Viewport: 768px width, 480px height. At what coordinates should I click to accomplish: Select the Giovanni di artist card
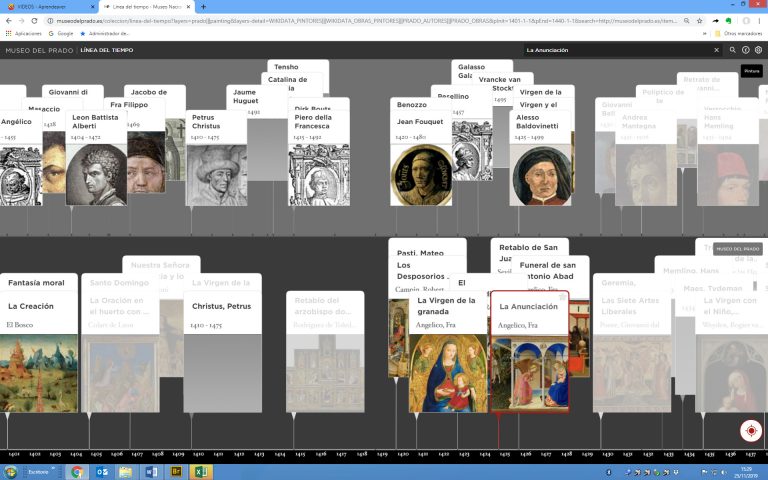tap(72, 91)
